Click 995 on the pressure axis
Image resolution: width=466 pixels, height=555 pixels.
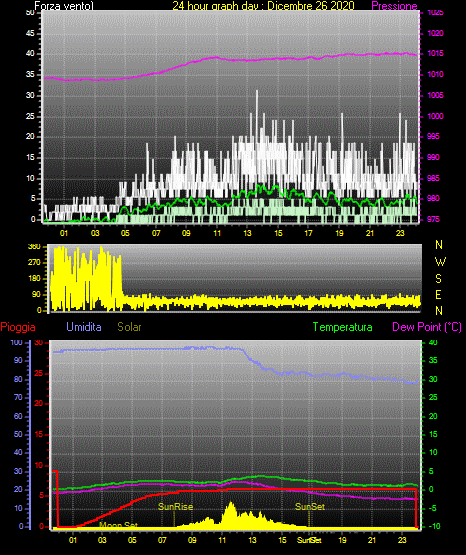pos(433,136)
